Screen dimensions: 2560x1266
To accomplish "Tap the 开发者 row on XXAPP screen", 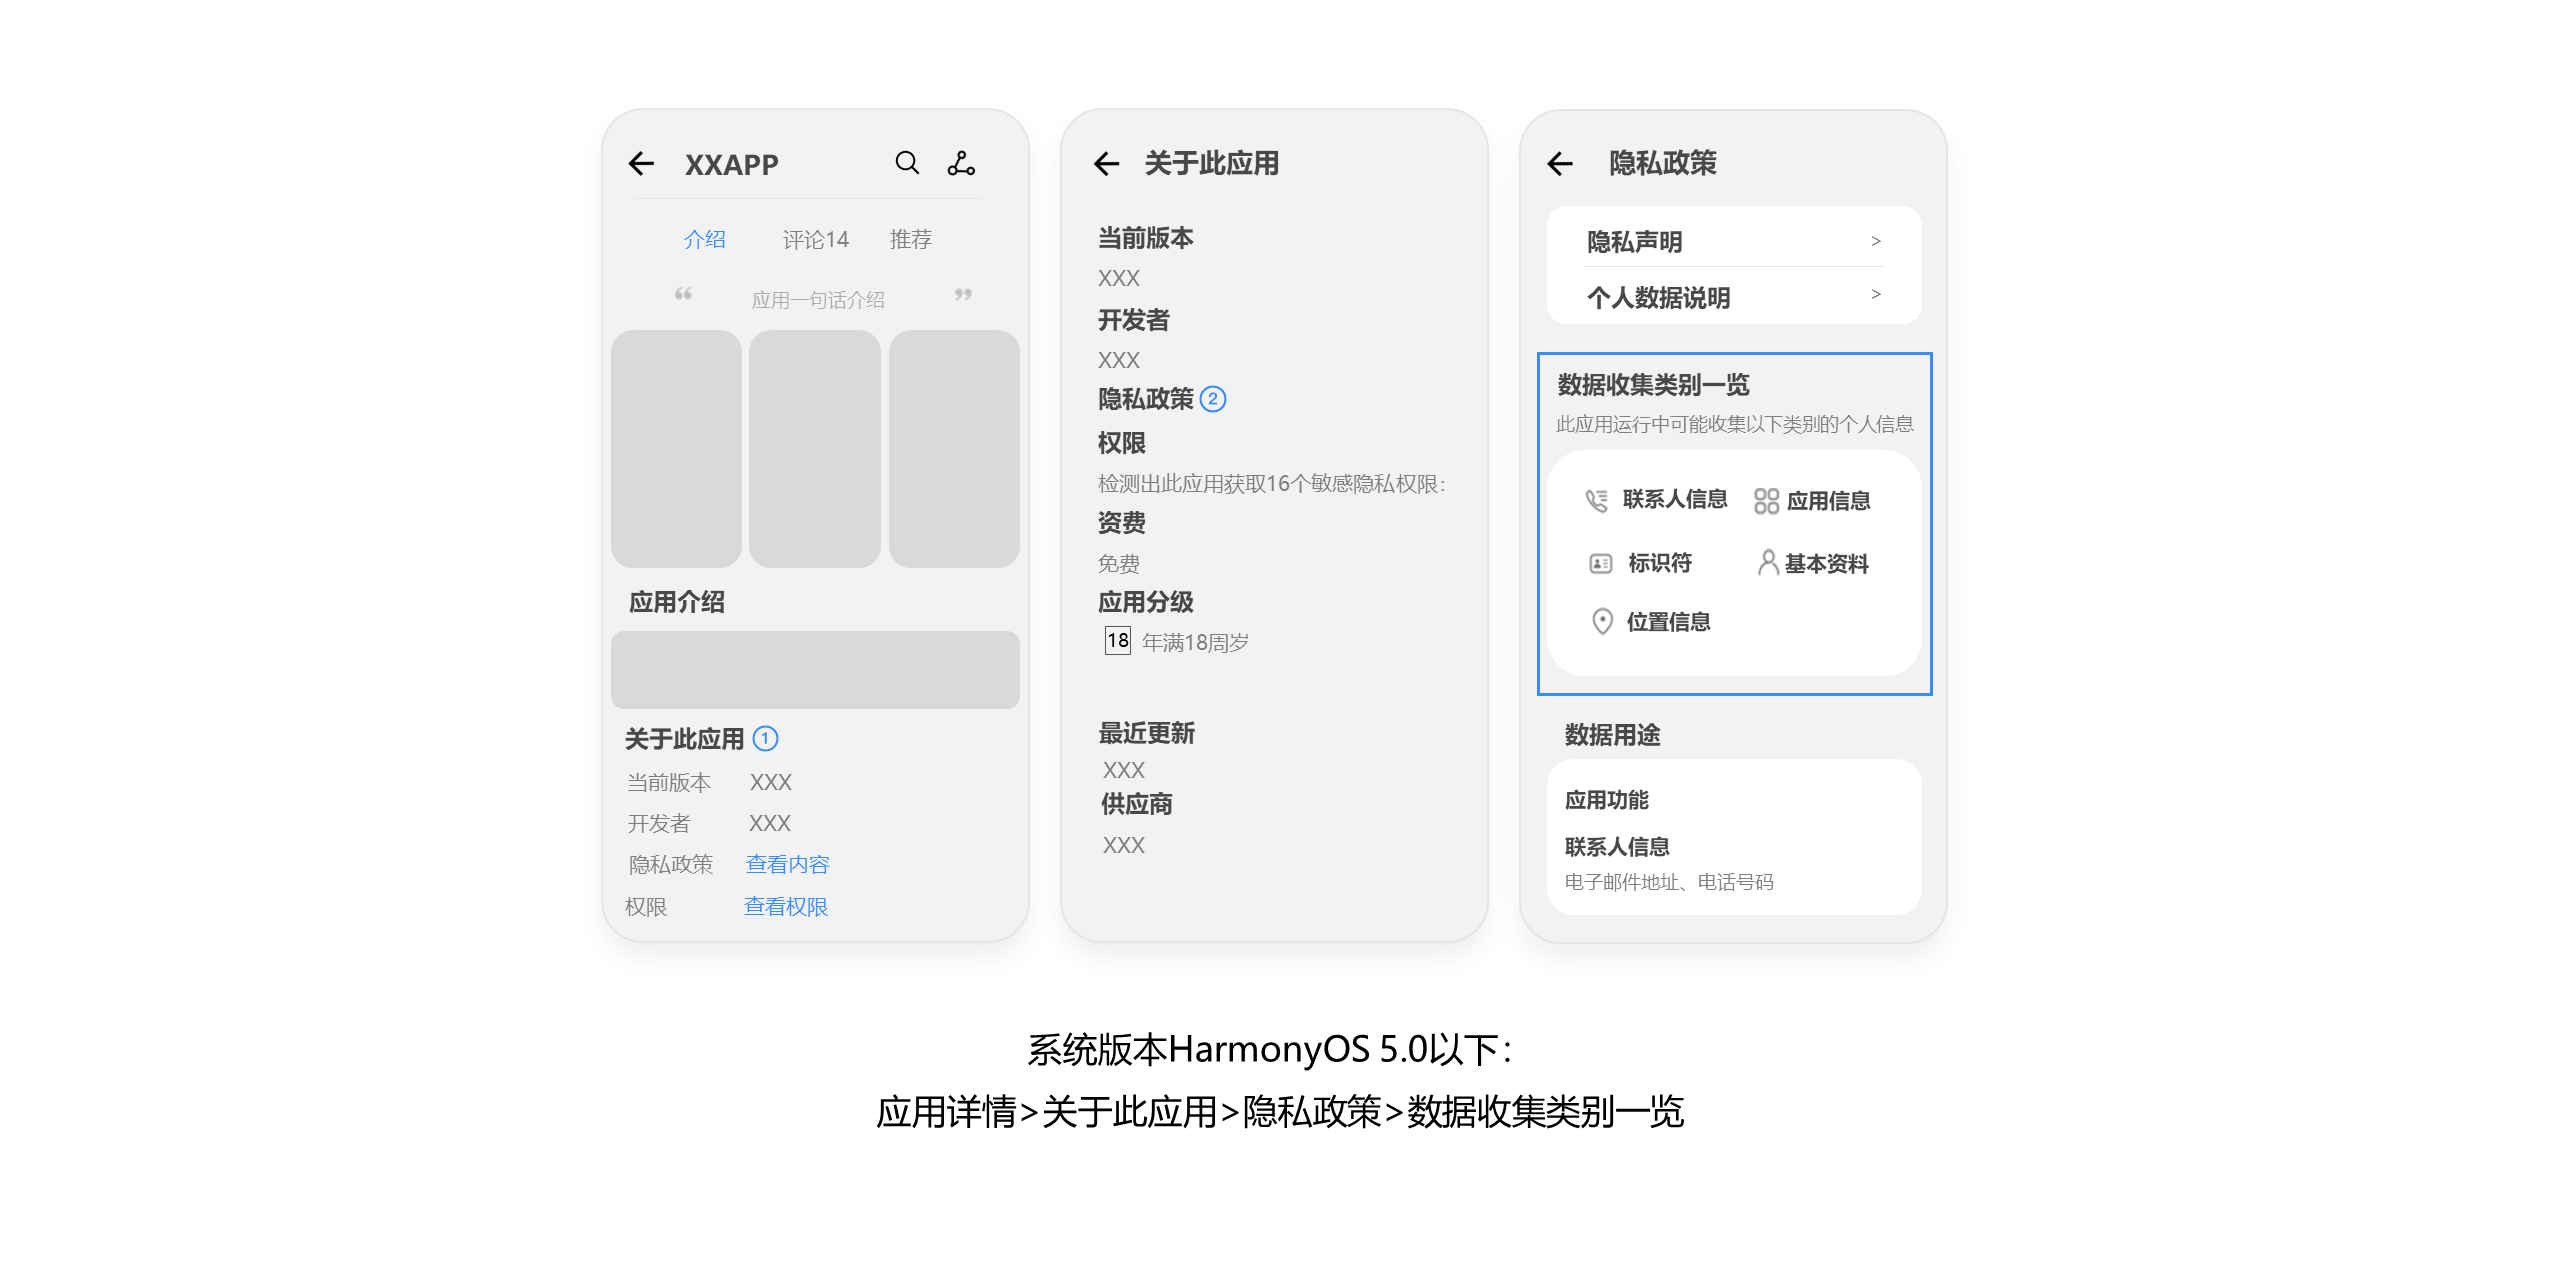I will click(x=709, y=824).
